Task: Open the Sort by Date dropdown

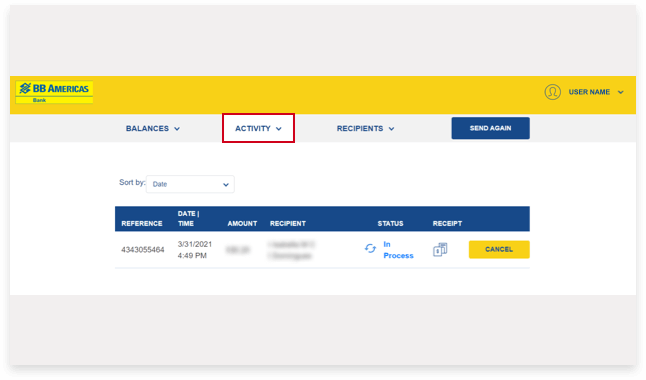Action: tap(190, 184)
